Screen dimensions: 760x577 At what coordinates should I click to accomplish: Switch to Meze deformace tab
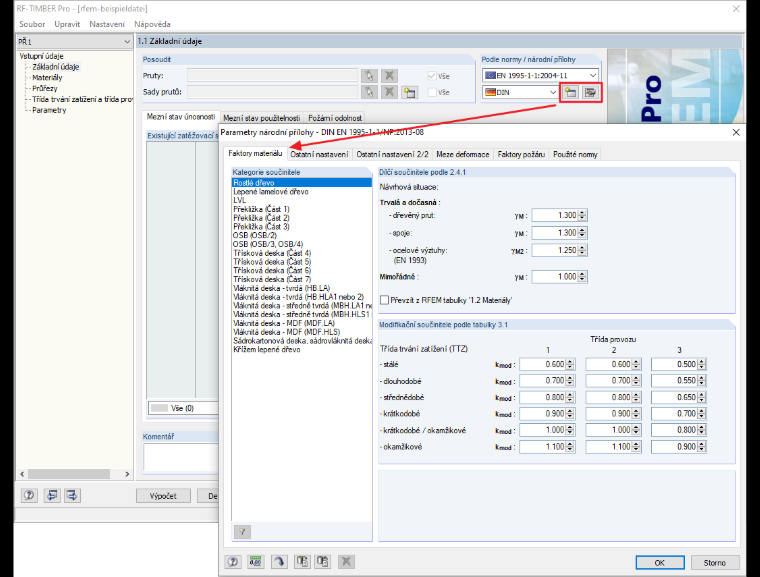[462, 154]
